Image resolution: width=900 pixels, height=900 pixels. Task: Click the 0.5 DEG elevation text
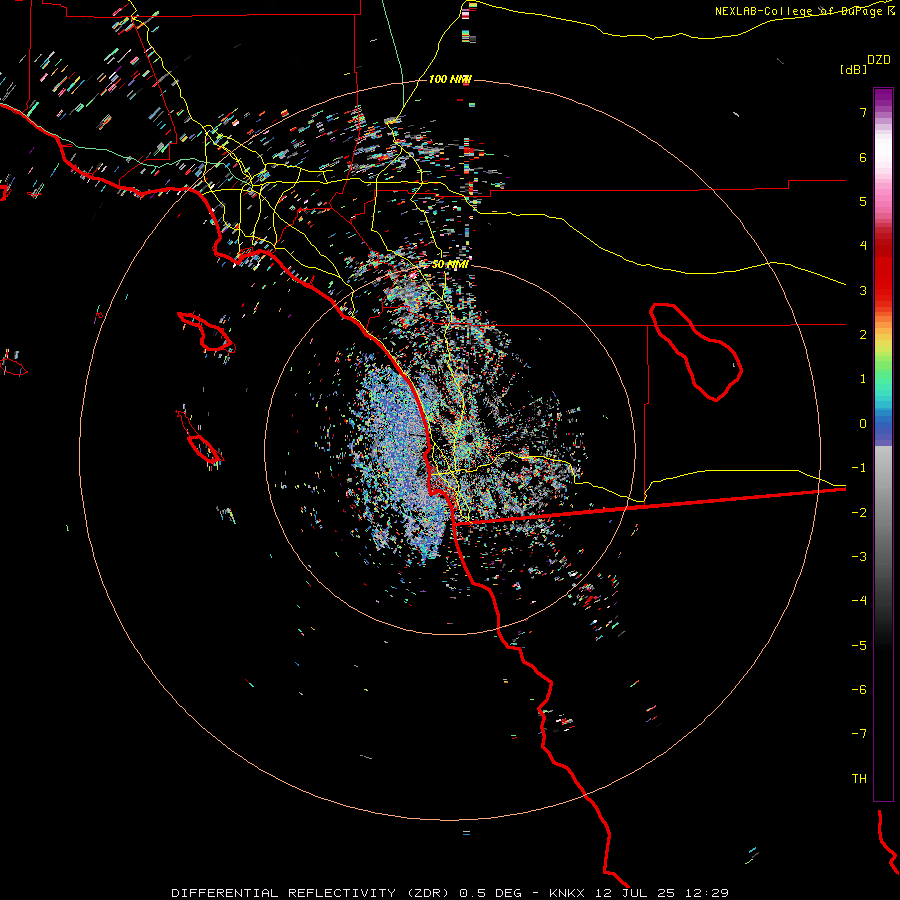(x=490, y=893)
